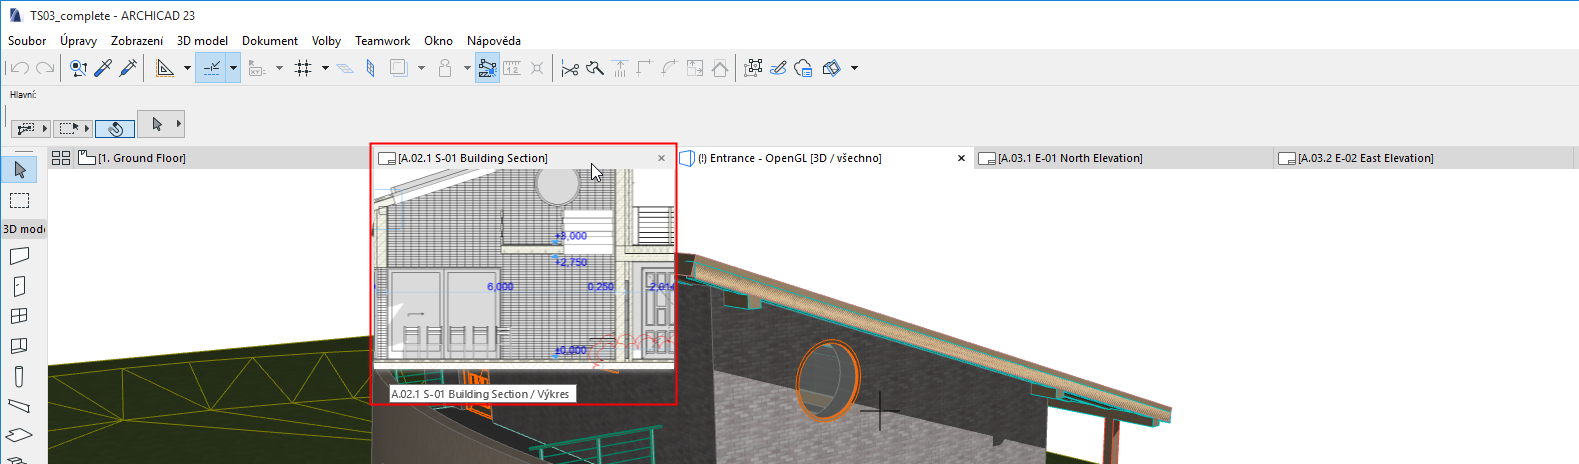This screenshot has height=464, width=1579.
Task: Select the Marquee tool in the toolbox
Action: [20, 201]
